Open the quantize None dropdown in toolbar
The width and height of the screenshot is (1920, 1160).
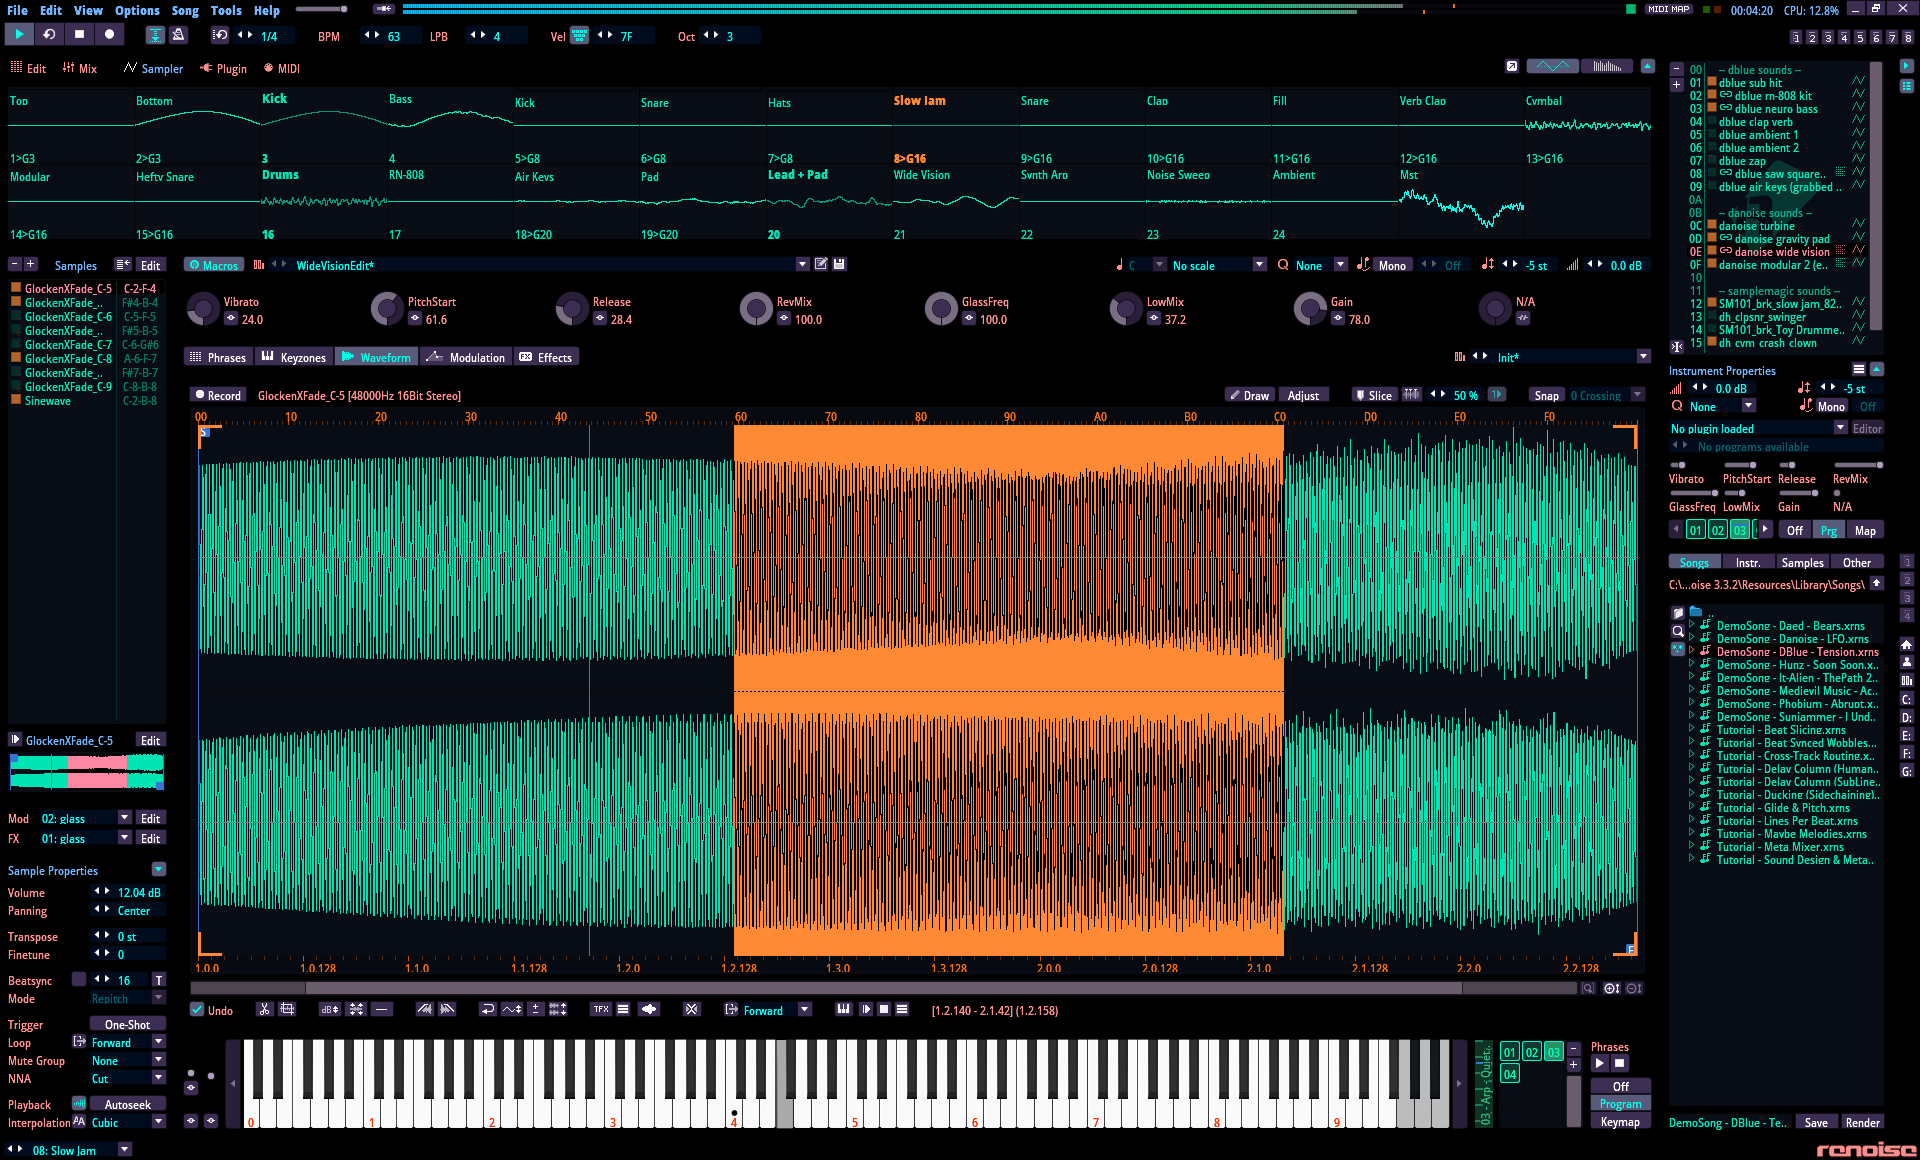[x=1319, y=265]
